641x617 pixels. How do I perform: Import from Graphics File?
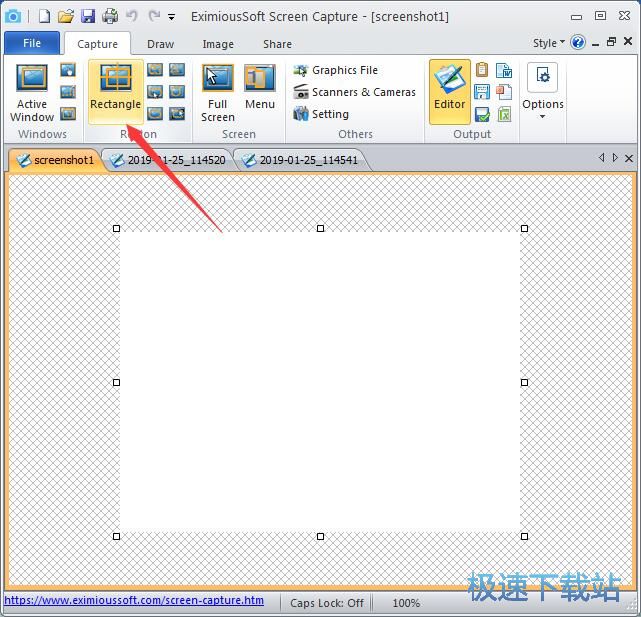tap(335, 70)
